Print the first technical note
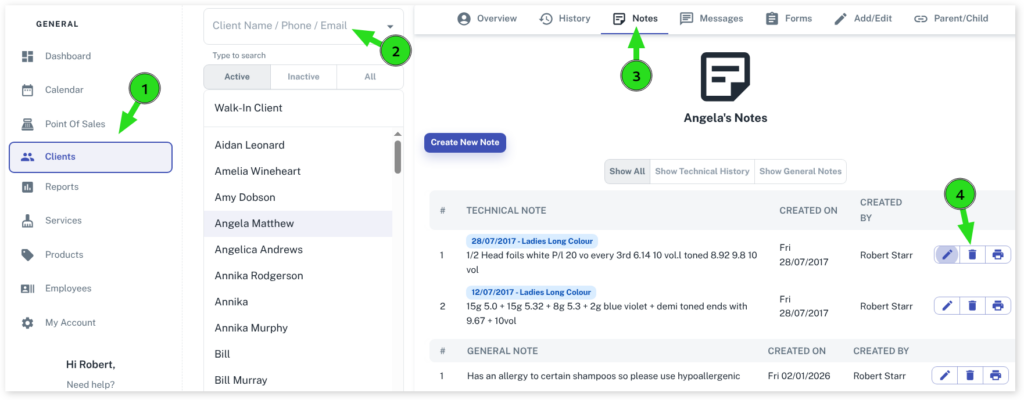 coord(997,255)
